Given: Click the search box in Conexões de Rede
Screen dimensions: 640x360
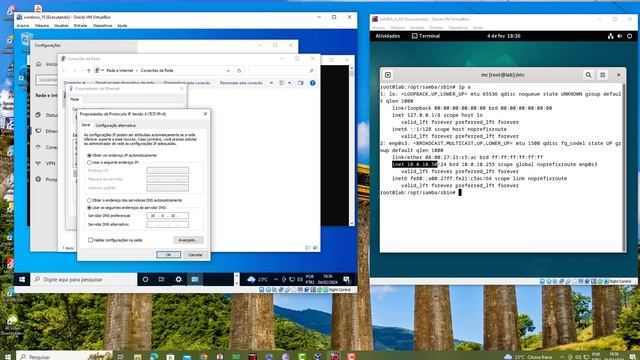Looking at the screenshot, I should [282, 71].
